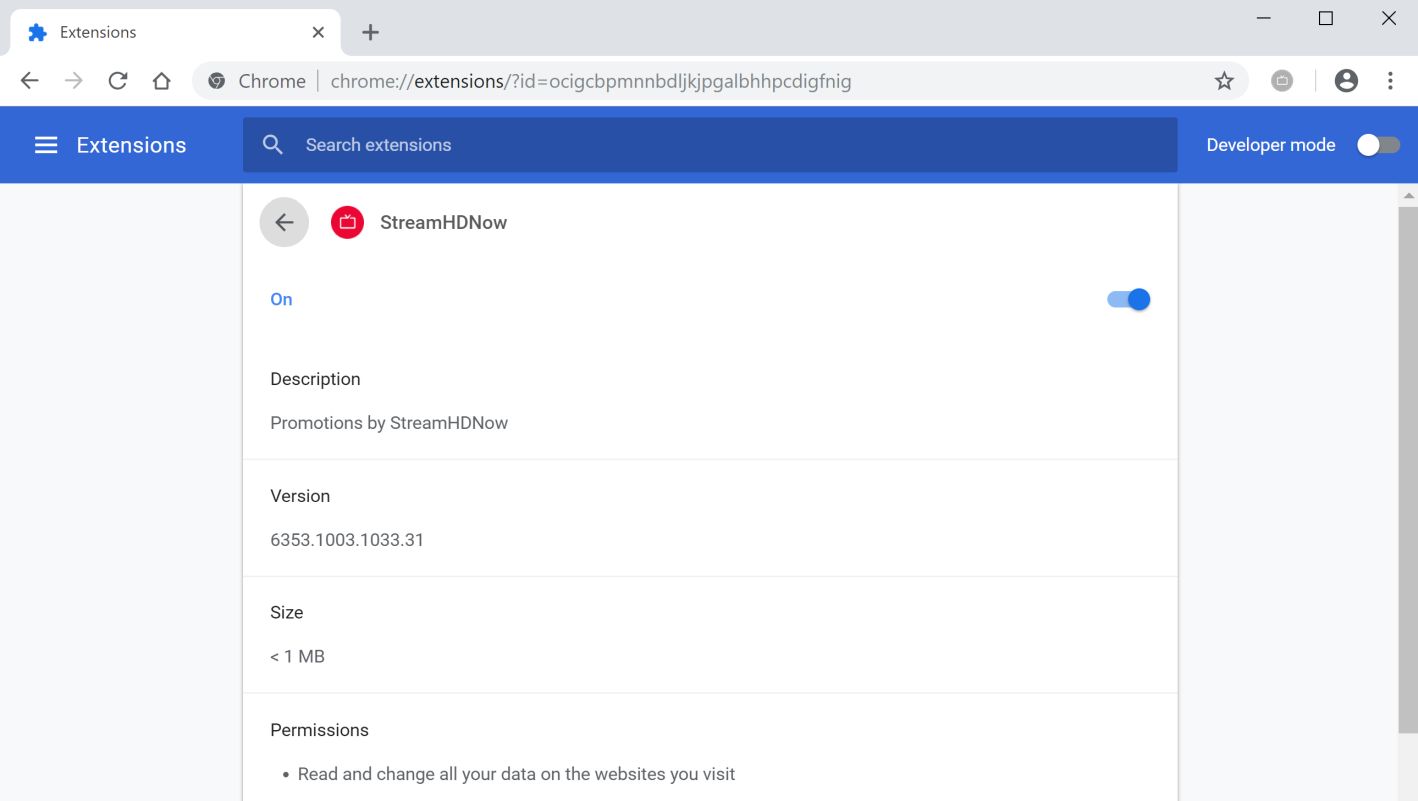The height and width of the screenshot is (801, 1418).
Task: Go back to the extensions list
Action: pyautogui.click(x=284, y=222)
